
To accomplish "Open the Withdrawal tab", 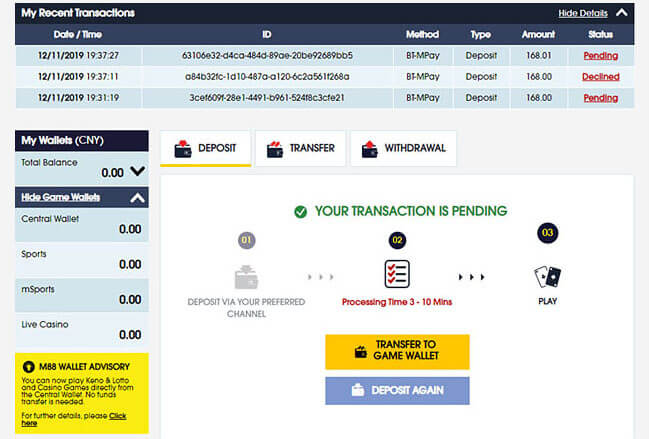I will pos(403,149).
